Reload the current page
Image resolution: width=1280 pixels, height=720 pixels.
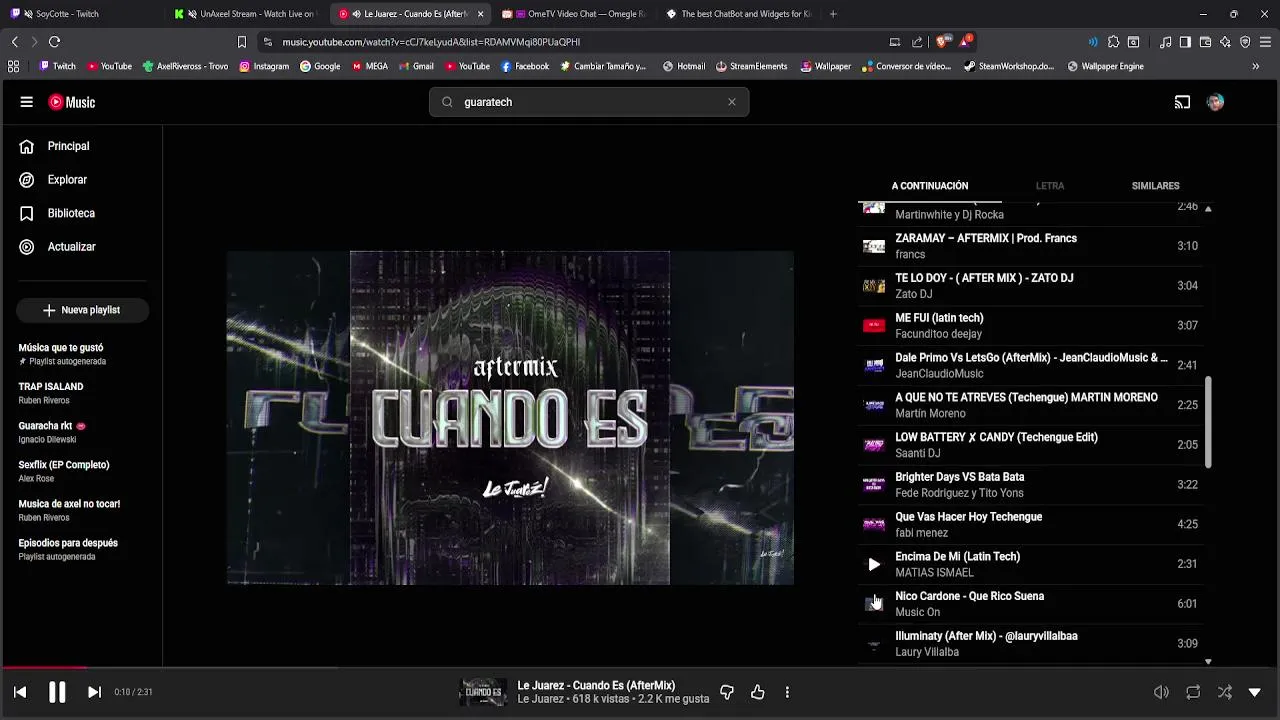point(54,42)
